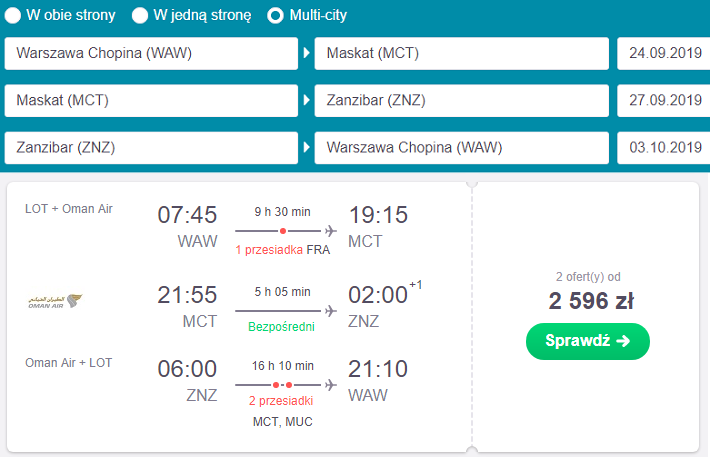
Task: Click the 2 596 zł price
Action: (590, 300)
